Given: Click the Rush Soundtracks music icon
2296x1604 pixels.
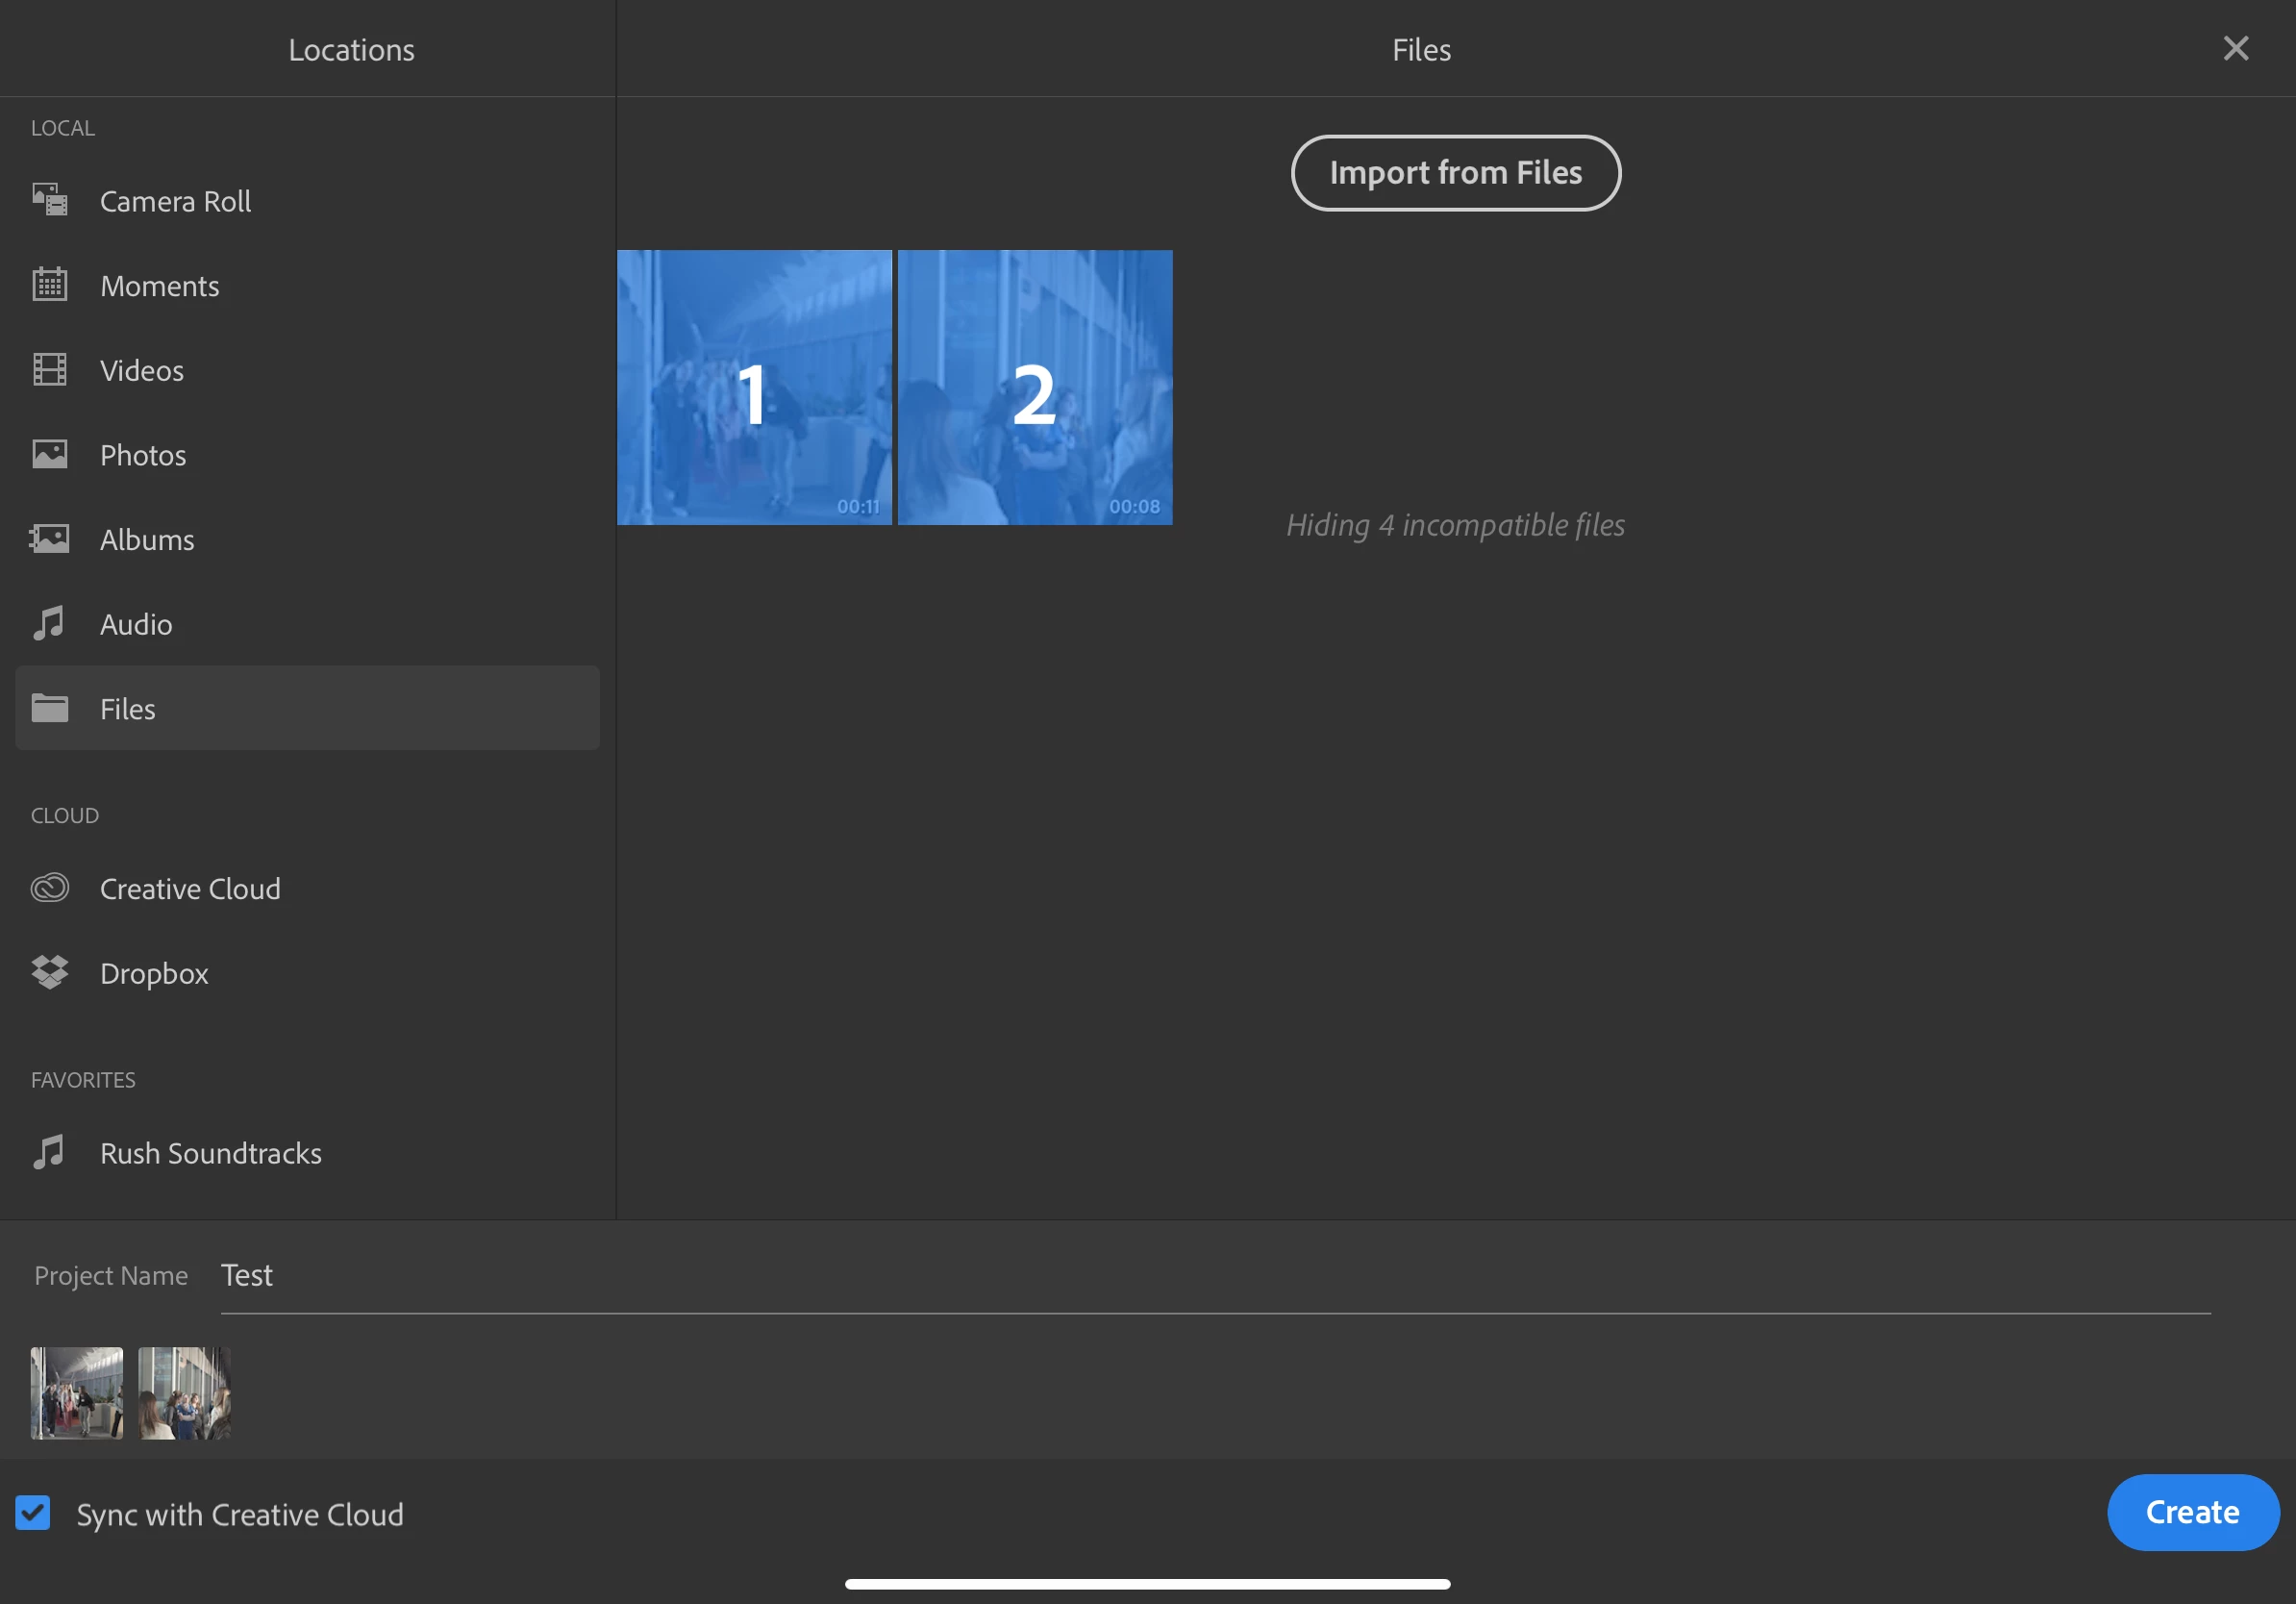Looking at the screenshot, I should pyautogui.click(x=49, y=1152).
